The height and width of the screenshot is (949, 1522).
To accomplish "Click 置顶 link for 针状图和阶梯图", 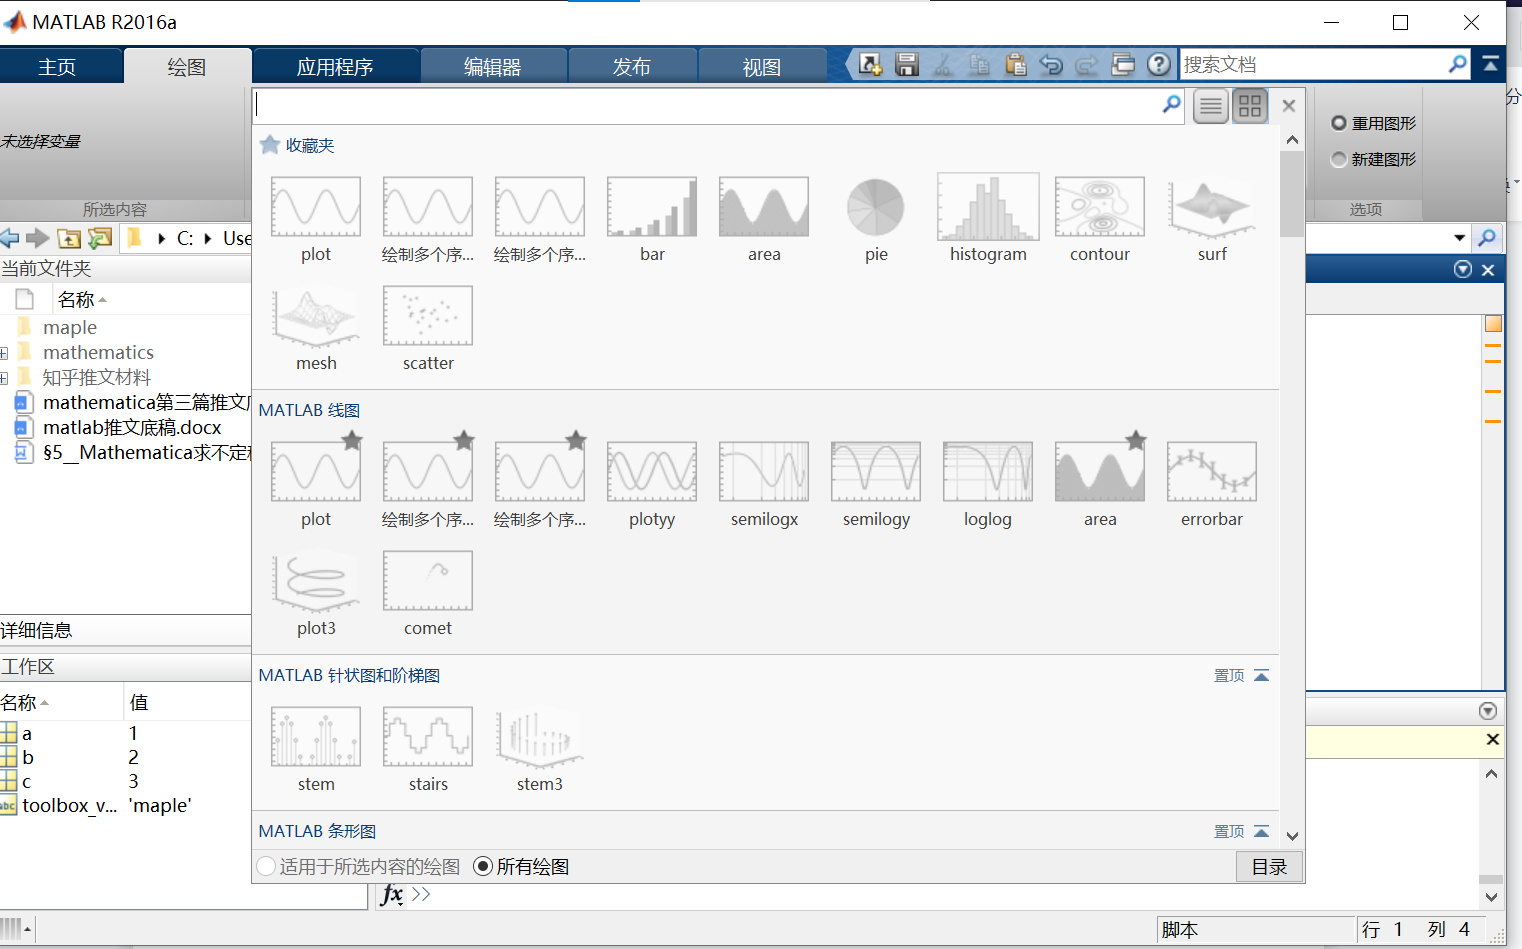I will point(1229,676).
